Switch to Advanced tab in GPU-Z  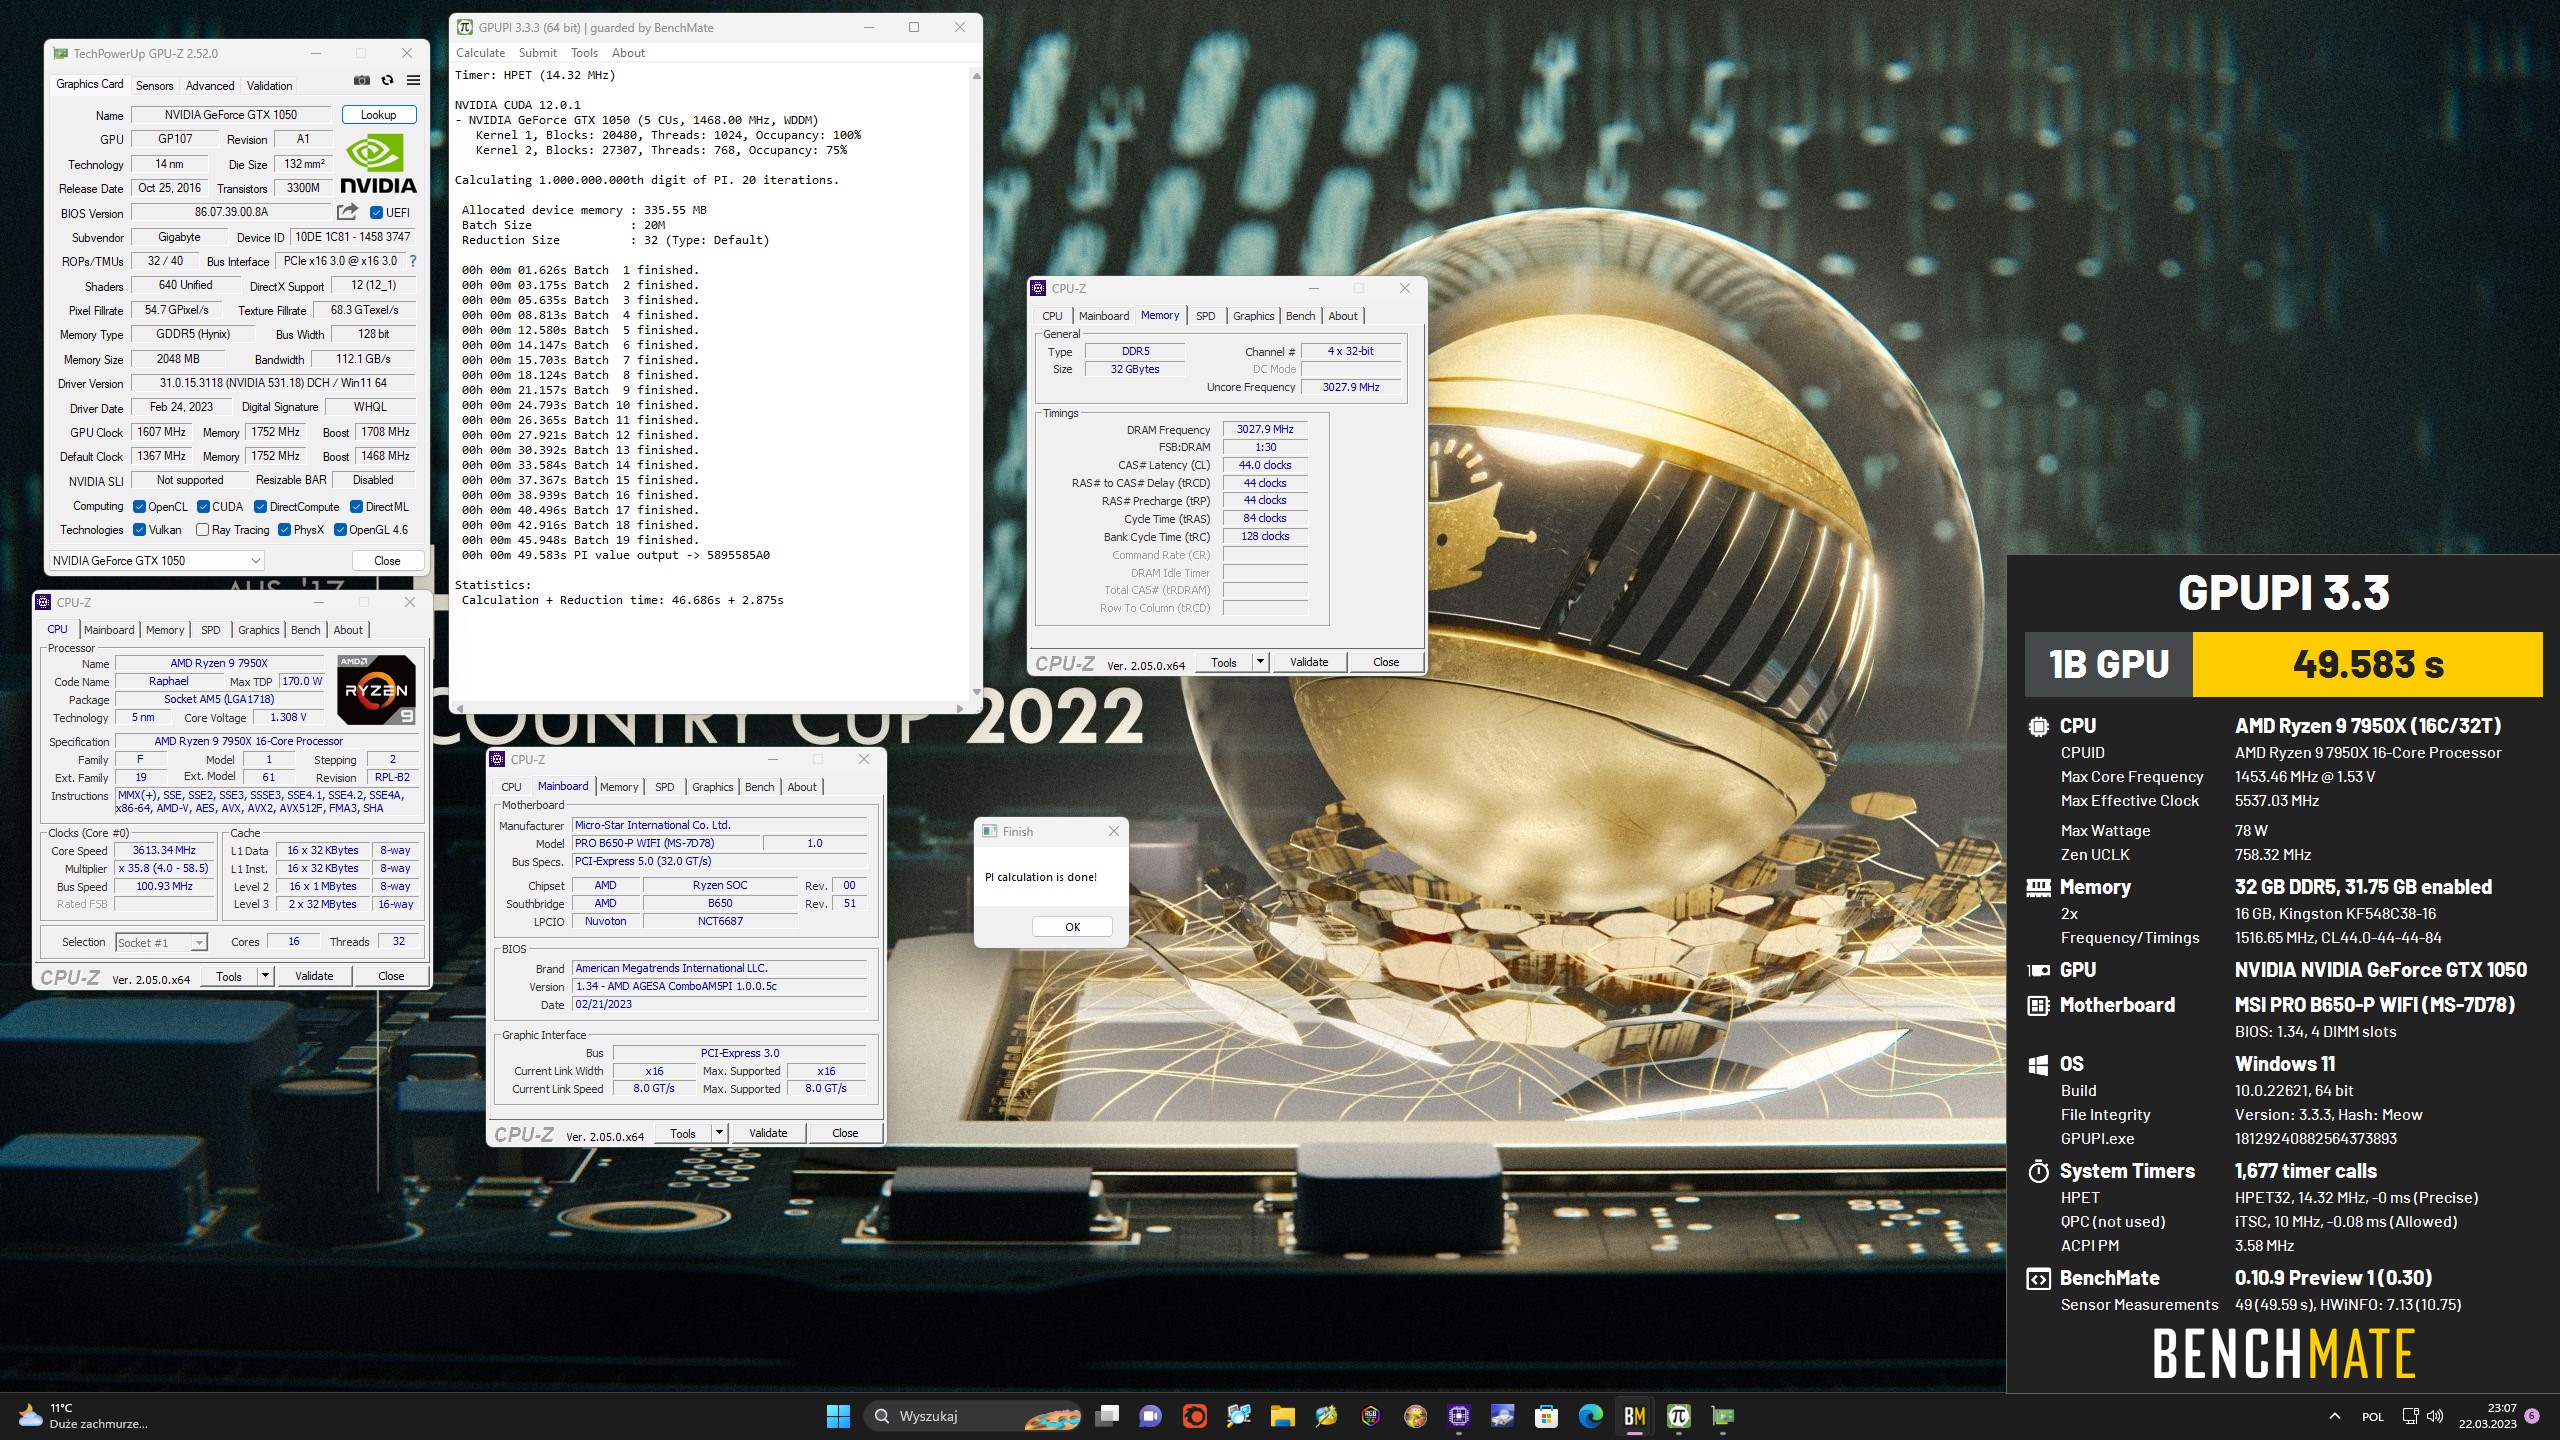click(210, 85)
